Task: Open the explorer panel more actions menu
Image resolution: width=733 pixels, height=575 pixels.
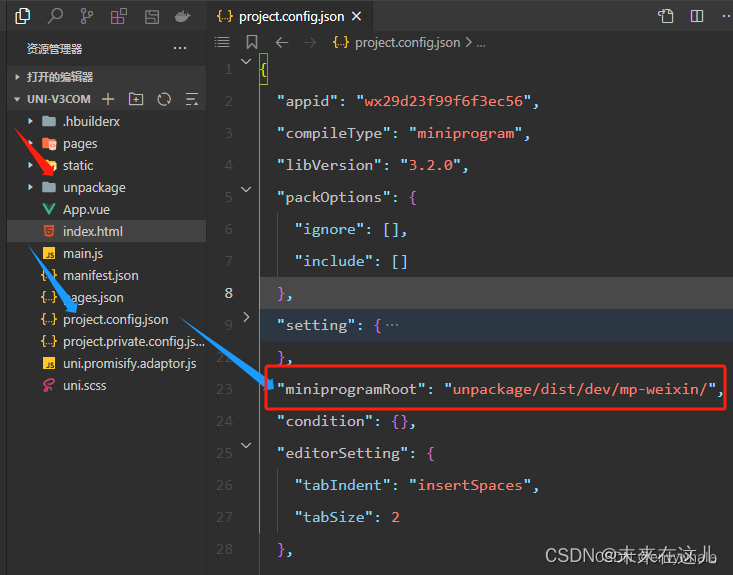Action: [x=180, y=48]
